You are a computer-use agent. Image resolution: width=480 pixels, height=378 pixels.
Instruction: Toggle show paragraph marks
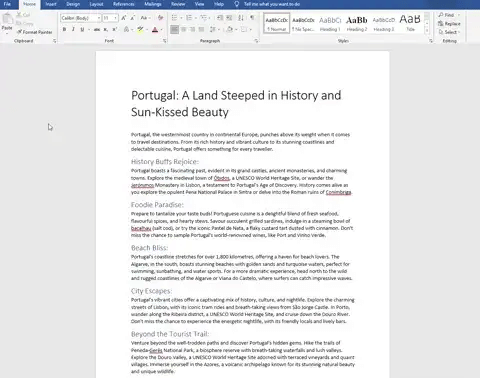click(252, 18)
